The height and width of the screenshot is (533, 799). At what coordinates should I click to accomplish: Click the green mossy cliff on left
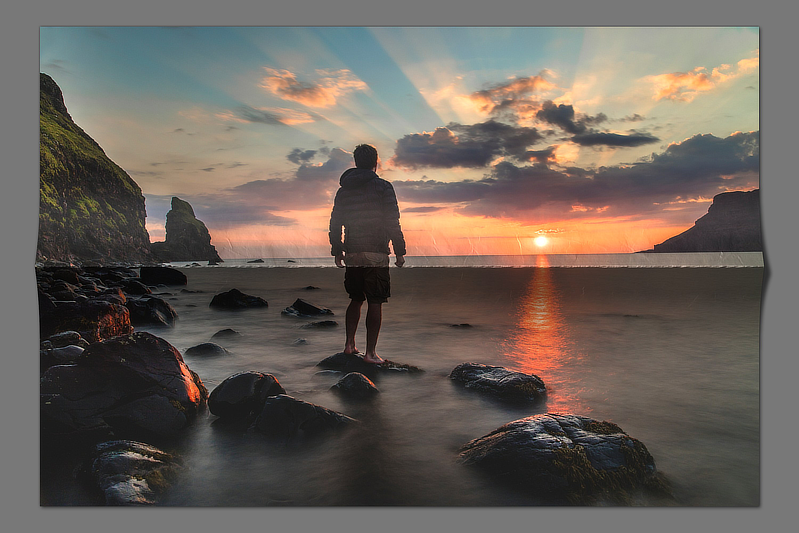pyautogui.click(x=80, y=180)
